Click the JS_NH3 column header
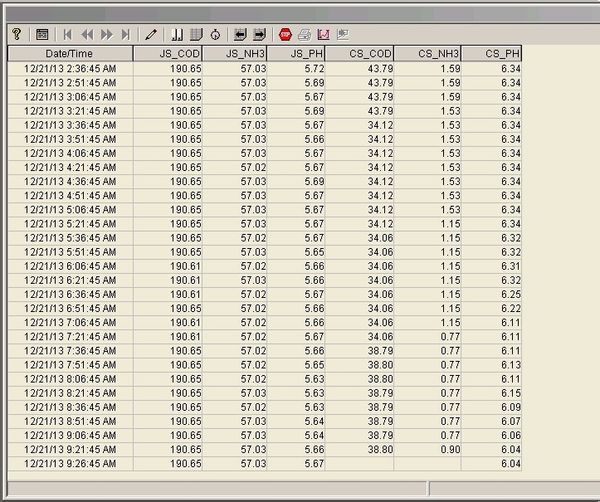 tap(235, 54)
